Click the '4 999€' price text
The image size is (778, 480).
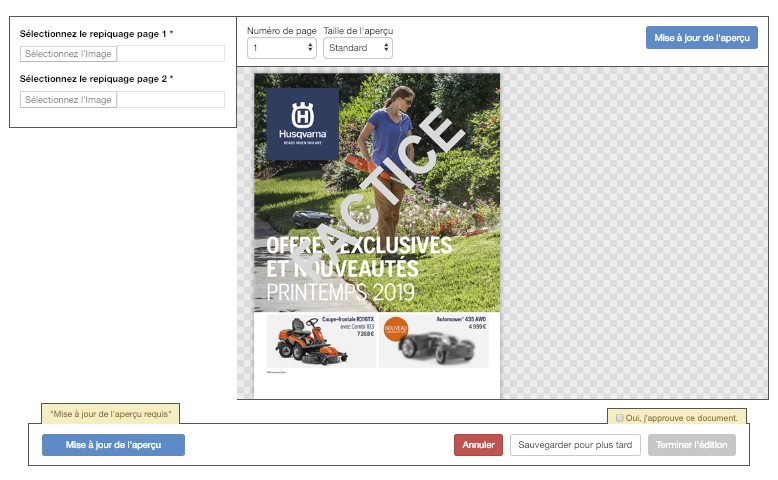click(x=477, y=327)
